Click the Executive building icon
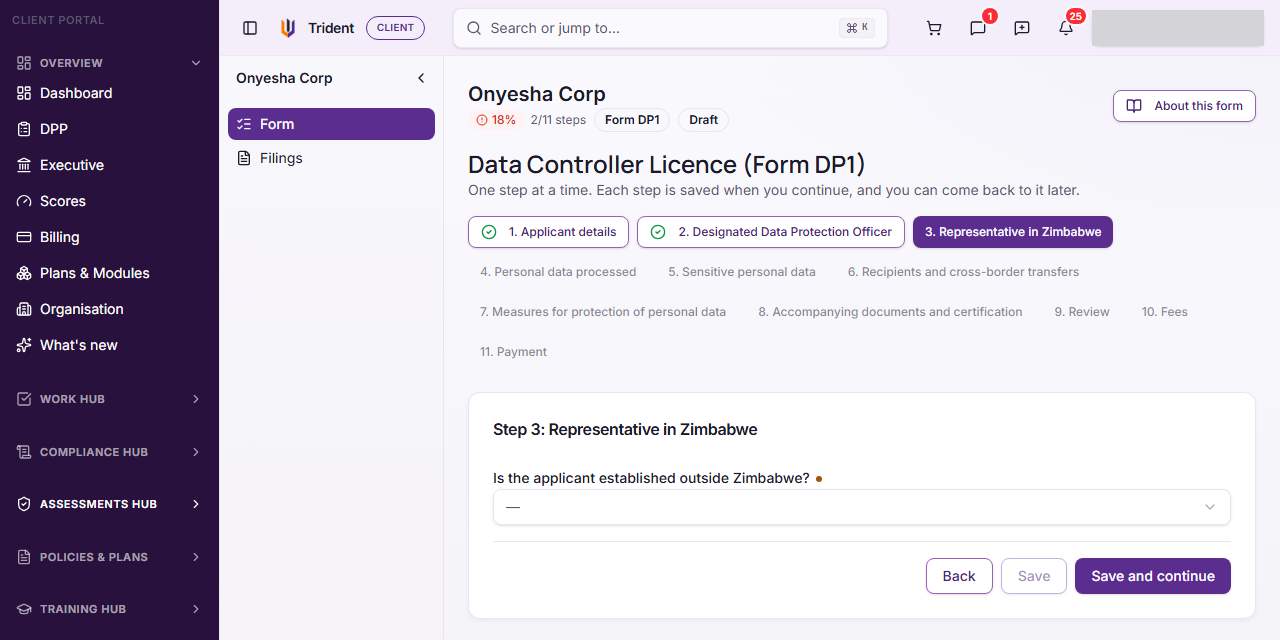 click(x=24, y=165)
